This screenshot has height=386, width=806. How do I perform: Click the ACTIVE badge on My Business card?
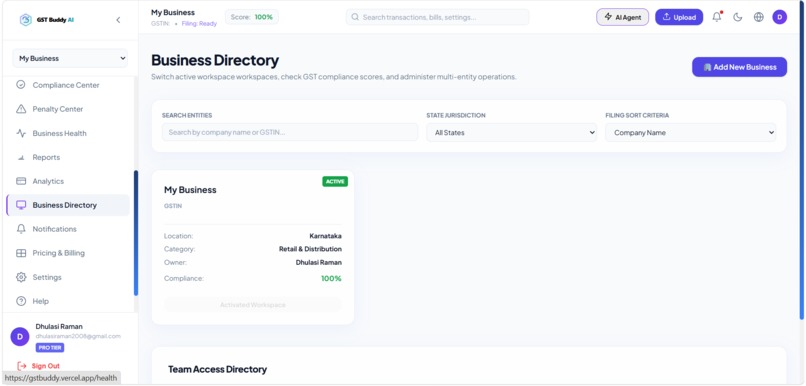(335, 181)
